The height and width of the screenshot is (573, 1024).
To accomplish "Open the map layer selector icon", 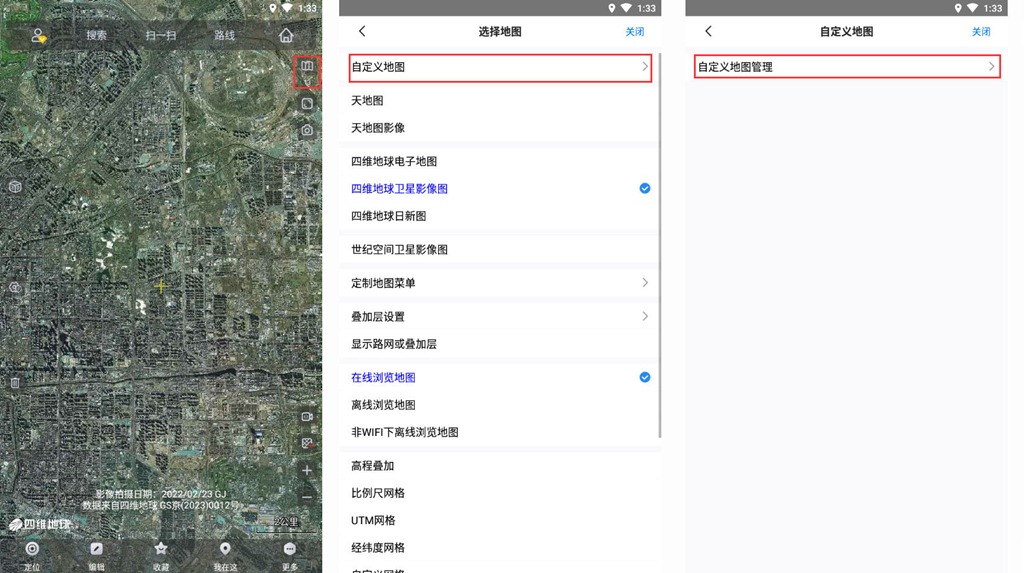I will 307,68.
